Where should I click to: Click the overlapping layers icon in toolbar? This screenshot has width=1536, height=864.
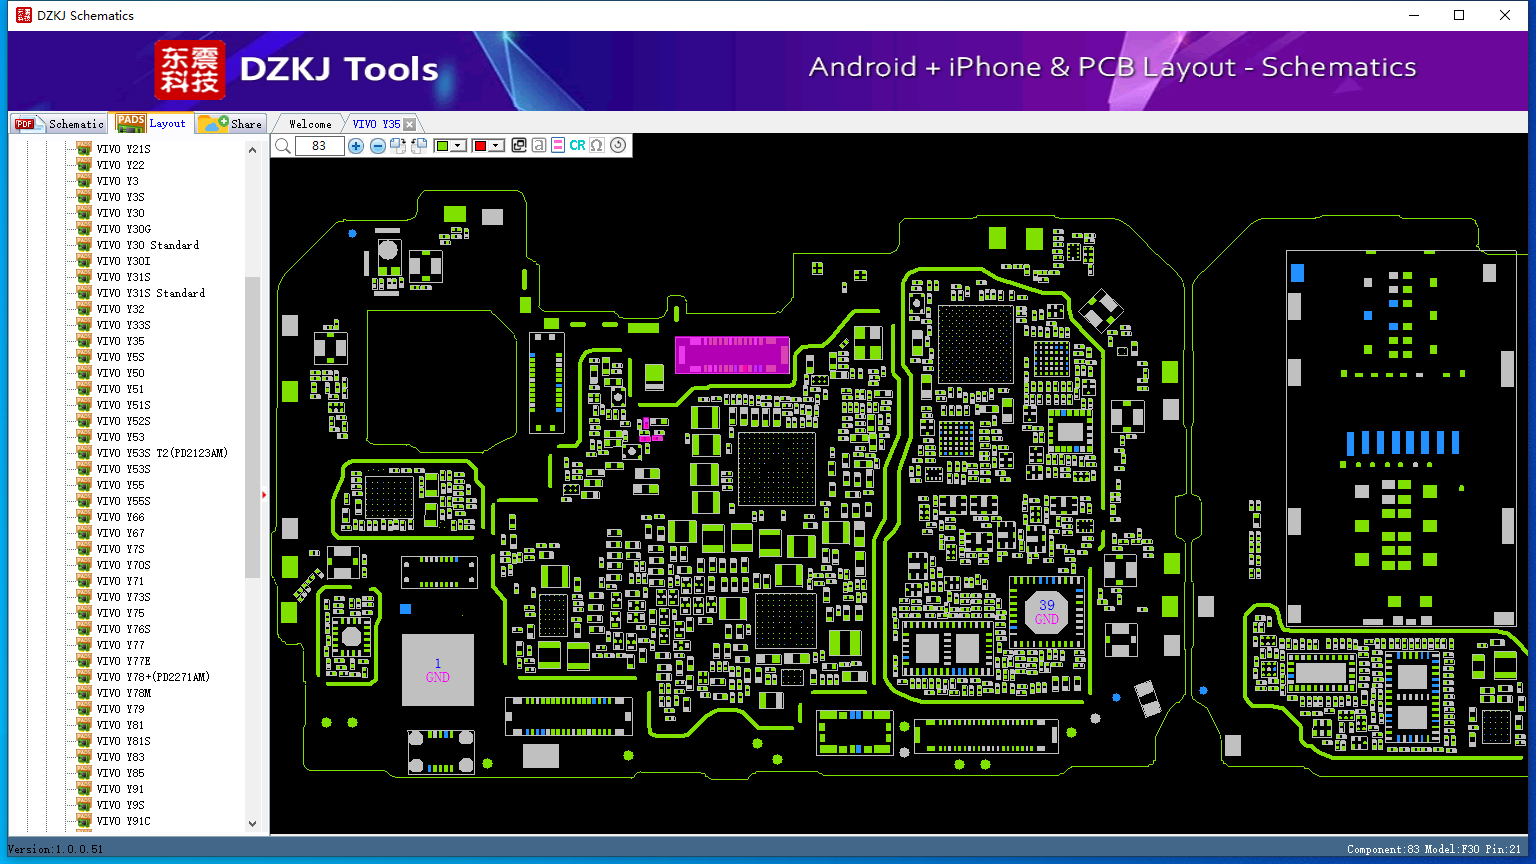(519, 146)
